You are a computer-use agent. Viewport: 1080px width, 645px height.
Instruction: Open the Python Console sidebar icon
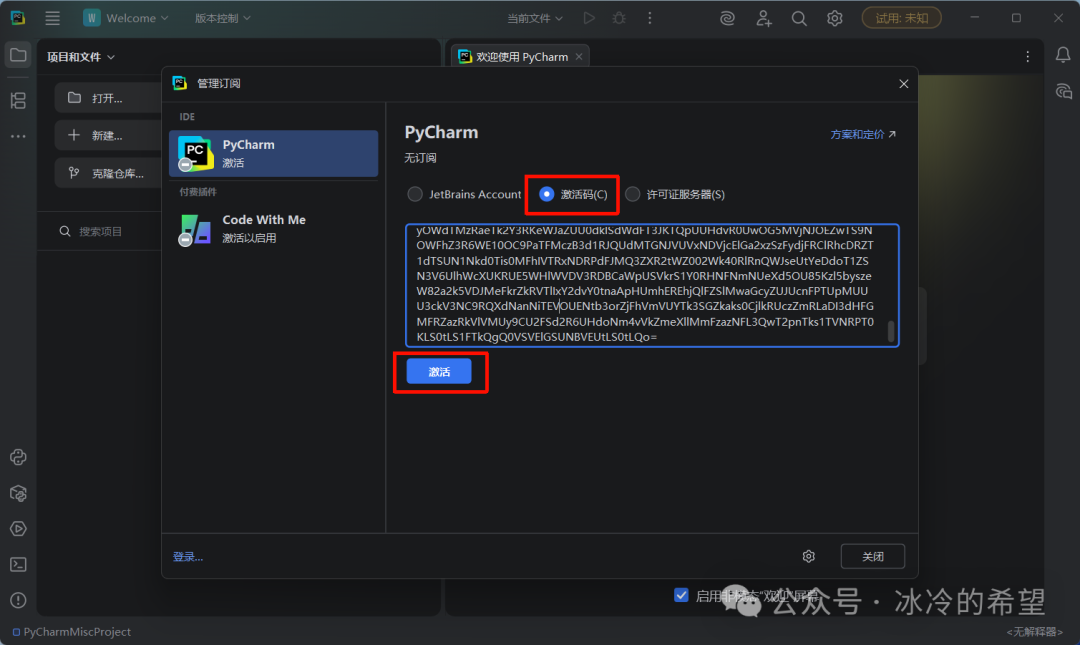[18, 458]
